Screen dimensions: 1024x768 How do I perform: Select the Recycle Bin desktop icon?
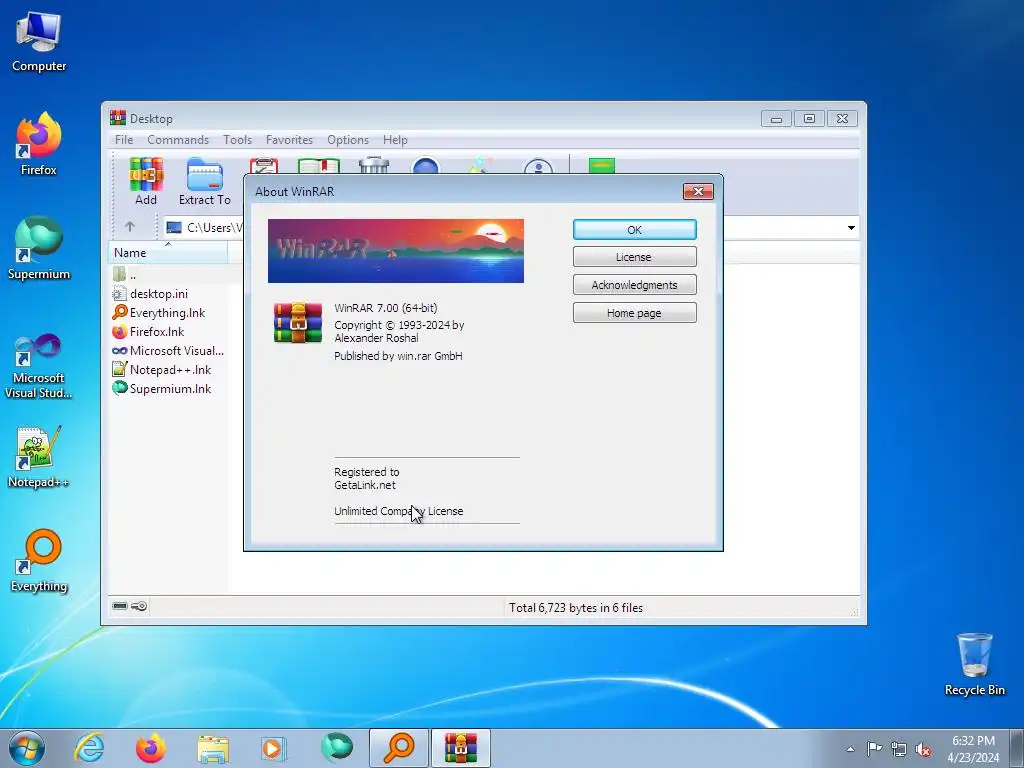tap(974, 664)
